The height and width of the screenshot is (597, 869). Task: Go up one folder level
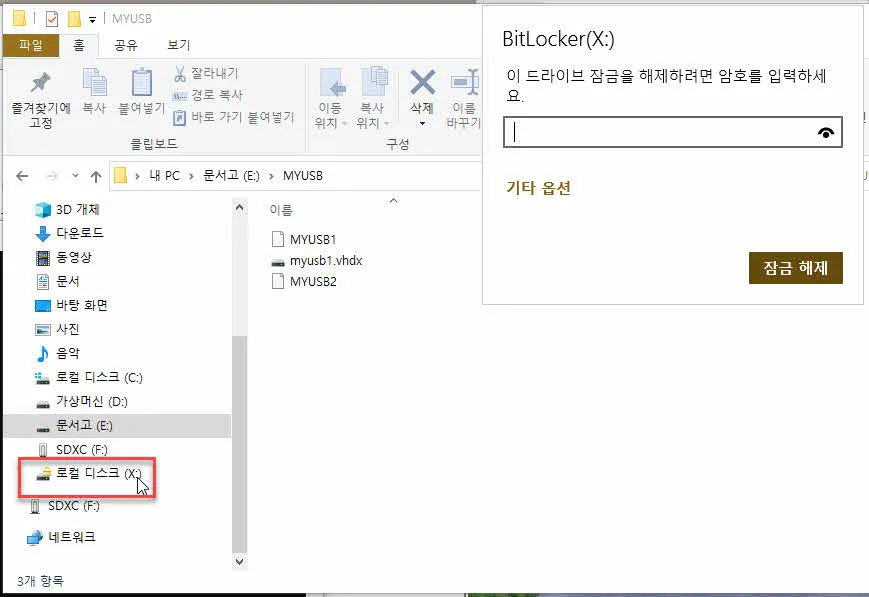[x=96, y=176]
